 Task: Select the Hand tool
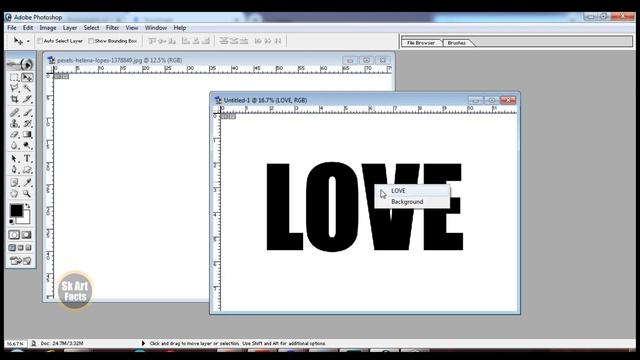[14, 193]
